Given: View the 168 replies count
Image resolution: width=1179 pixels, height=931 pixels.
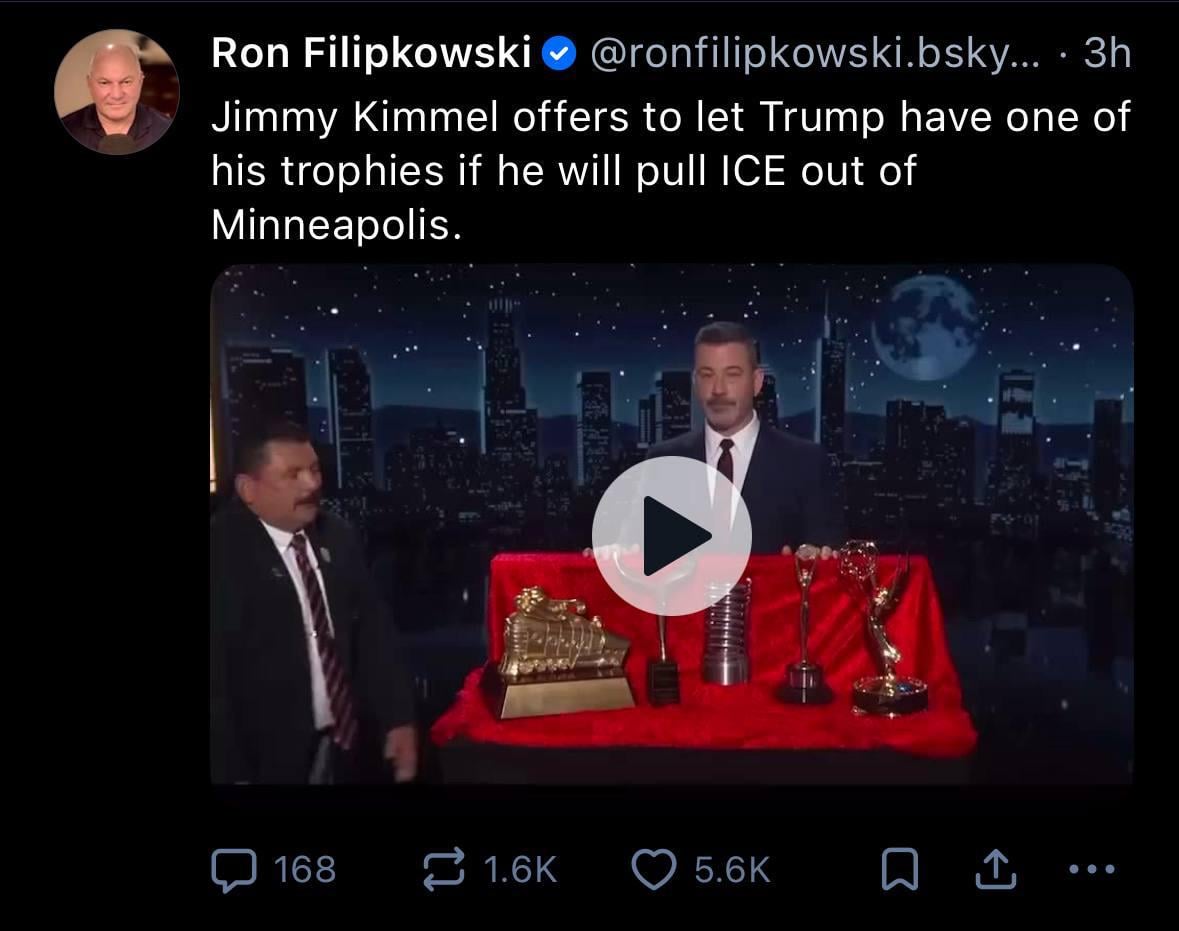Looking at the screenshot, I should coord(305,870).
